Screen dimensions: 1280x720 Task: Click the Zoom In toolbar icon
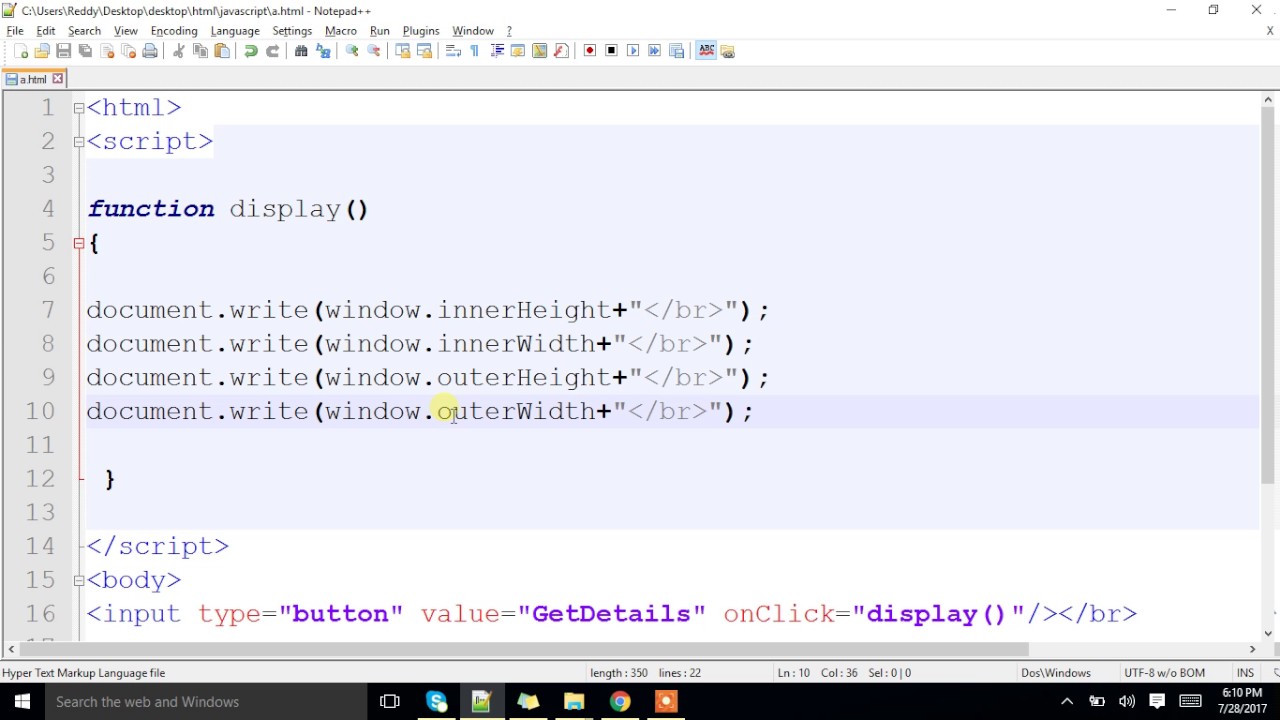pyautogui.click(x=351, y=51)
